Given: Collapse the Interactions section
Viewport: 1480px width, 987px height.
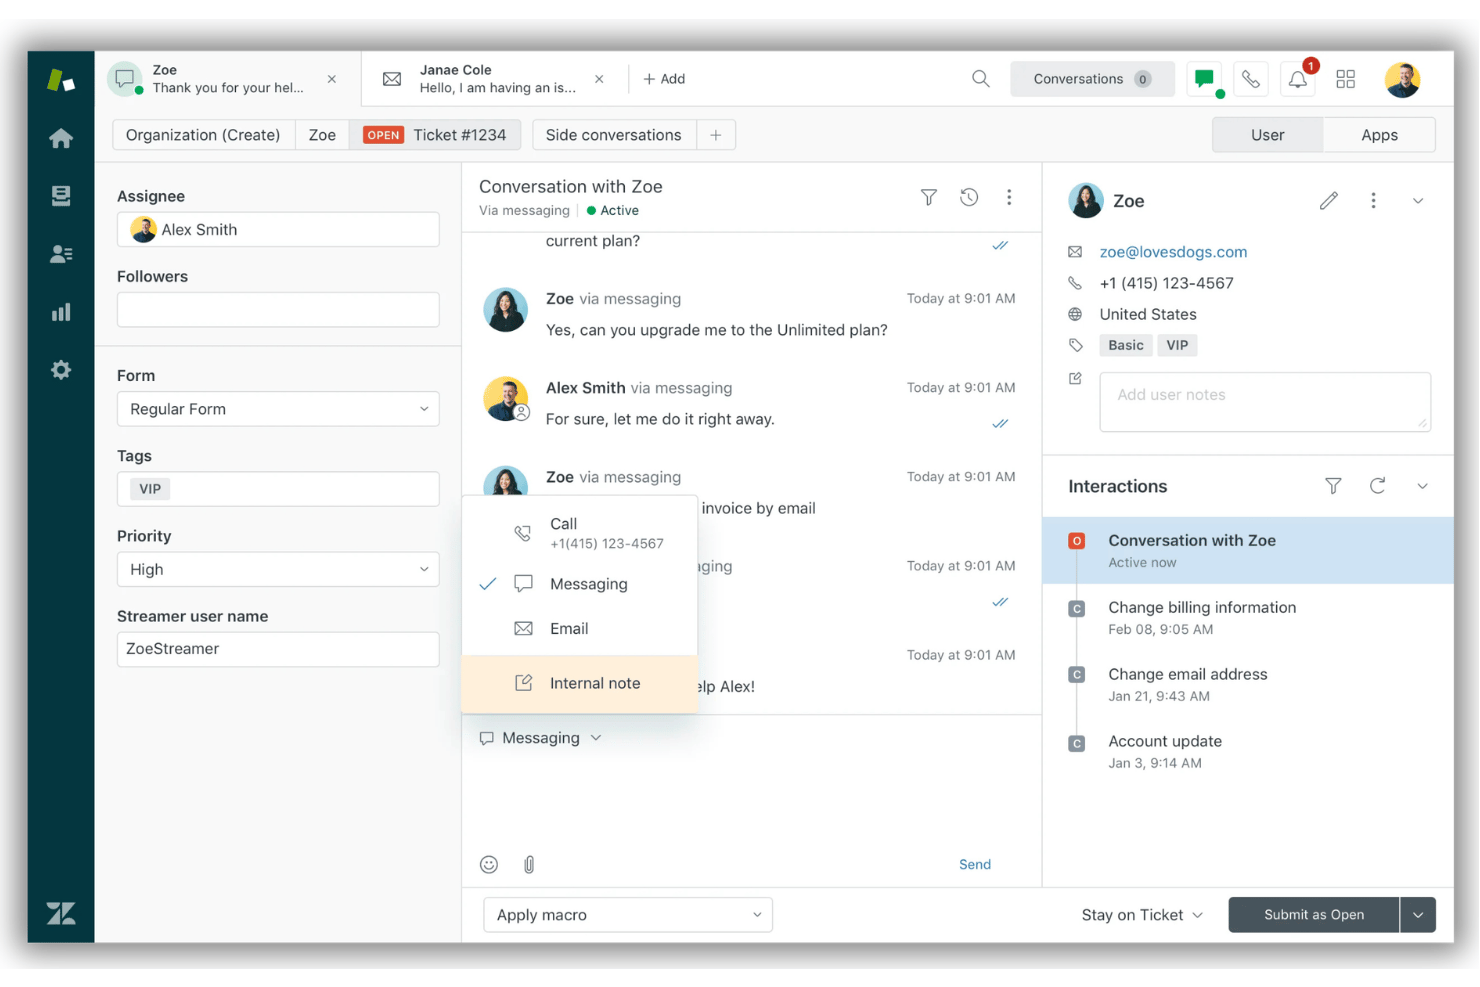Looking at the screenshot, I should [1422, 486].
